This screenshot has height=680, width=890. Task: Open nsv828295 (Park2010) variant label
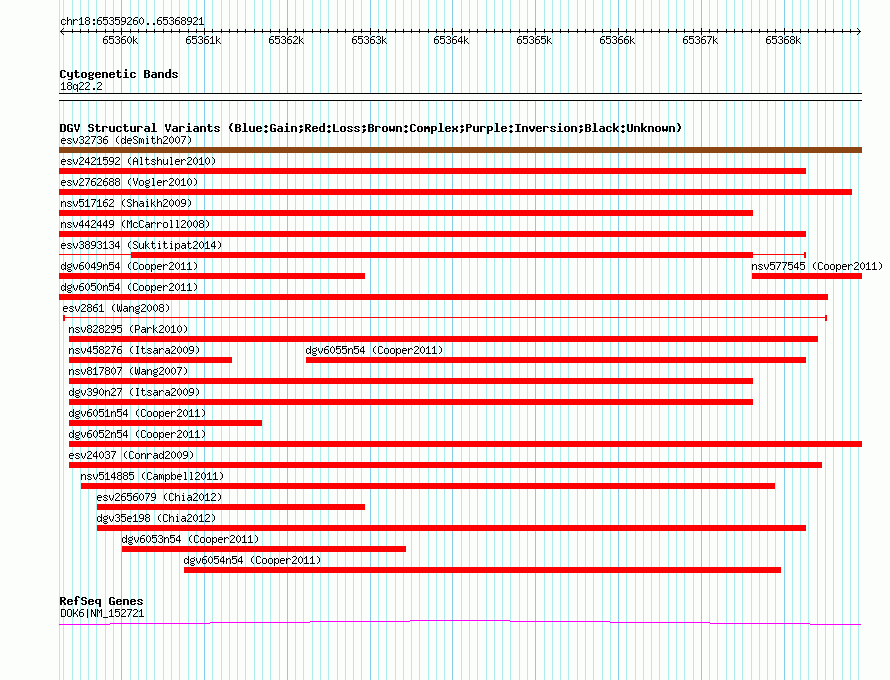click(128, 329)
